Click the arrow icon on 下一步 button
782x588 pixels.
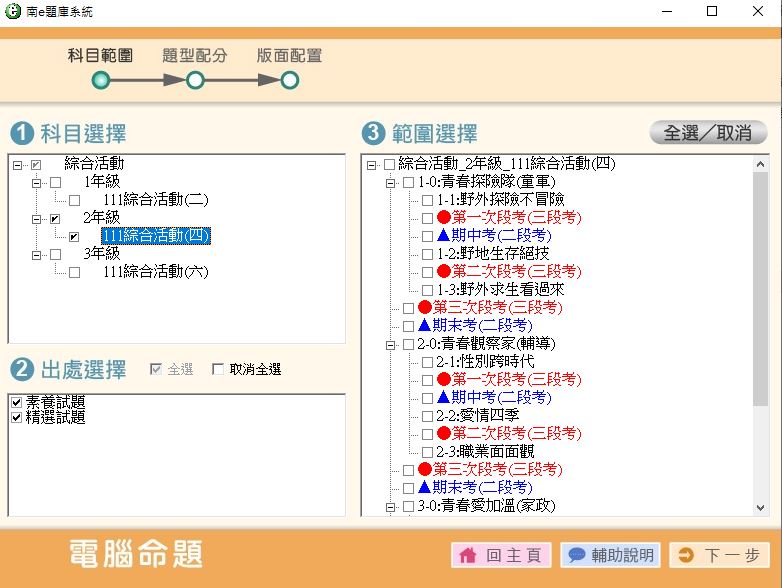[x=686, y=555]
